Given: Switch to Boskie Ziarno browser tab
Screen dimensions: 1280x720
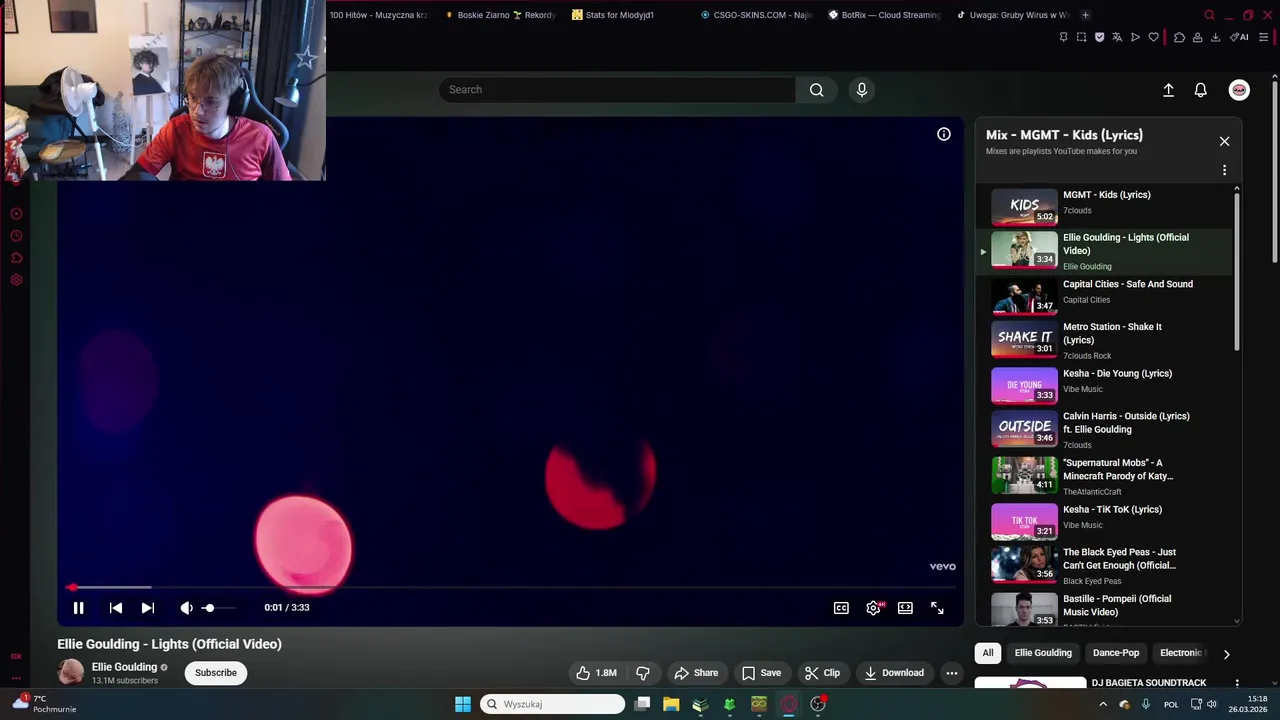Looking at the screenshot, I should coord(499,15).
